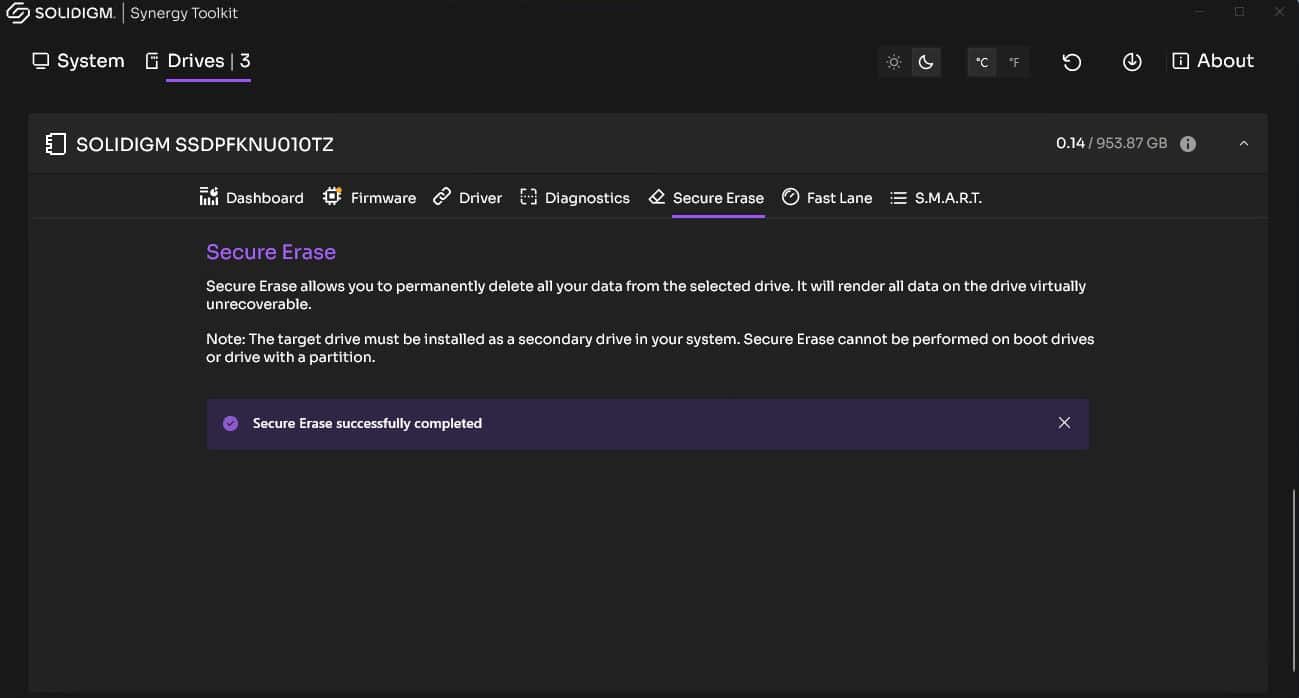
Task: Click the SSD drive icon beside SOLIDIGM SSDPFKNU010TZ
Action: click(56, 144)
